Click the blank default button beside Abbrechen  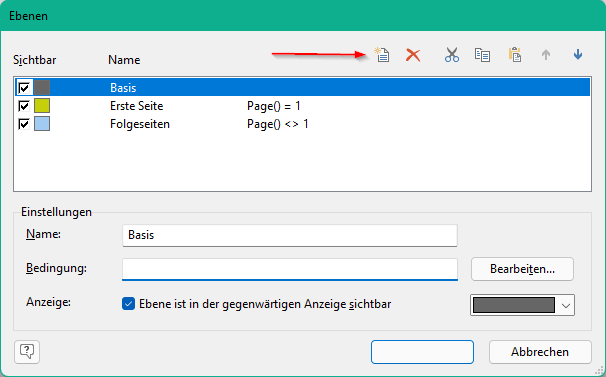tap(422, 352)
